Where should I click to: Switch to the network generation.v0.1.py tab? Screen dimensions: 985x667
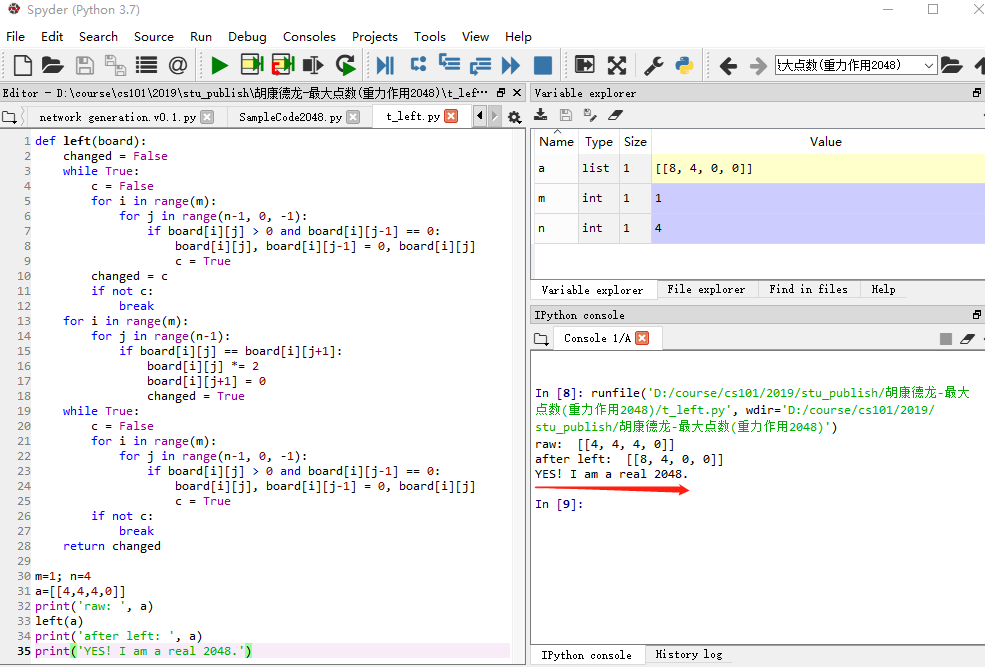click(x=117, y=117)
